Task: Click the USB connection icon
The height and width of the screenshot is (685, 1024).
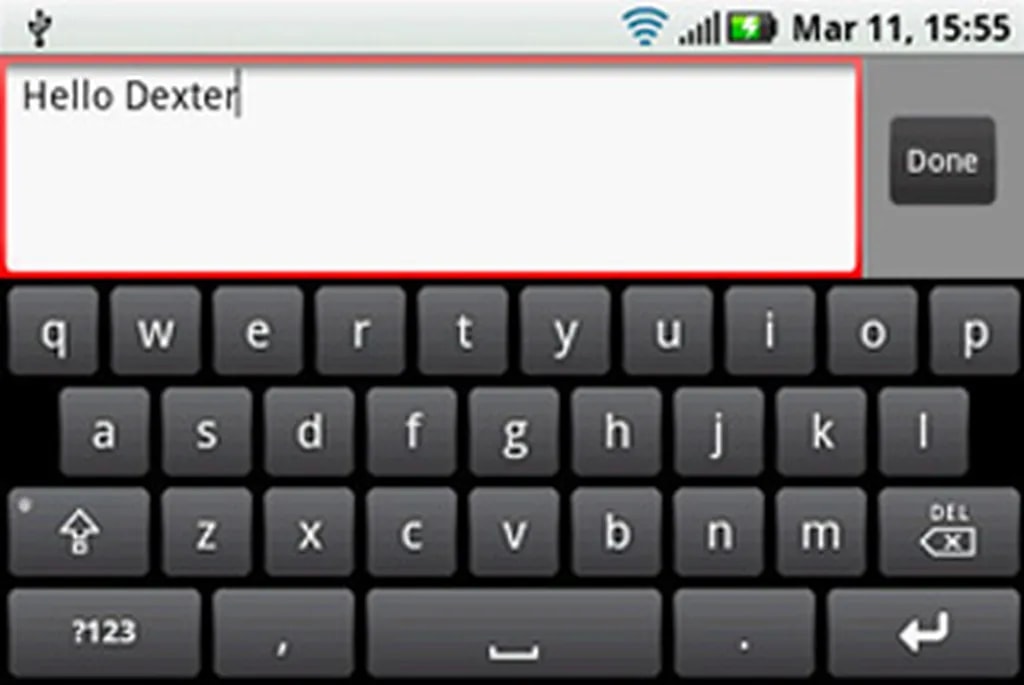Action: point(40,28)
